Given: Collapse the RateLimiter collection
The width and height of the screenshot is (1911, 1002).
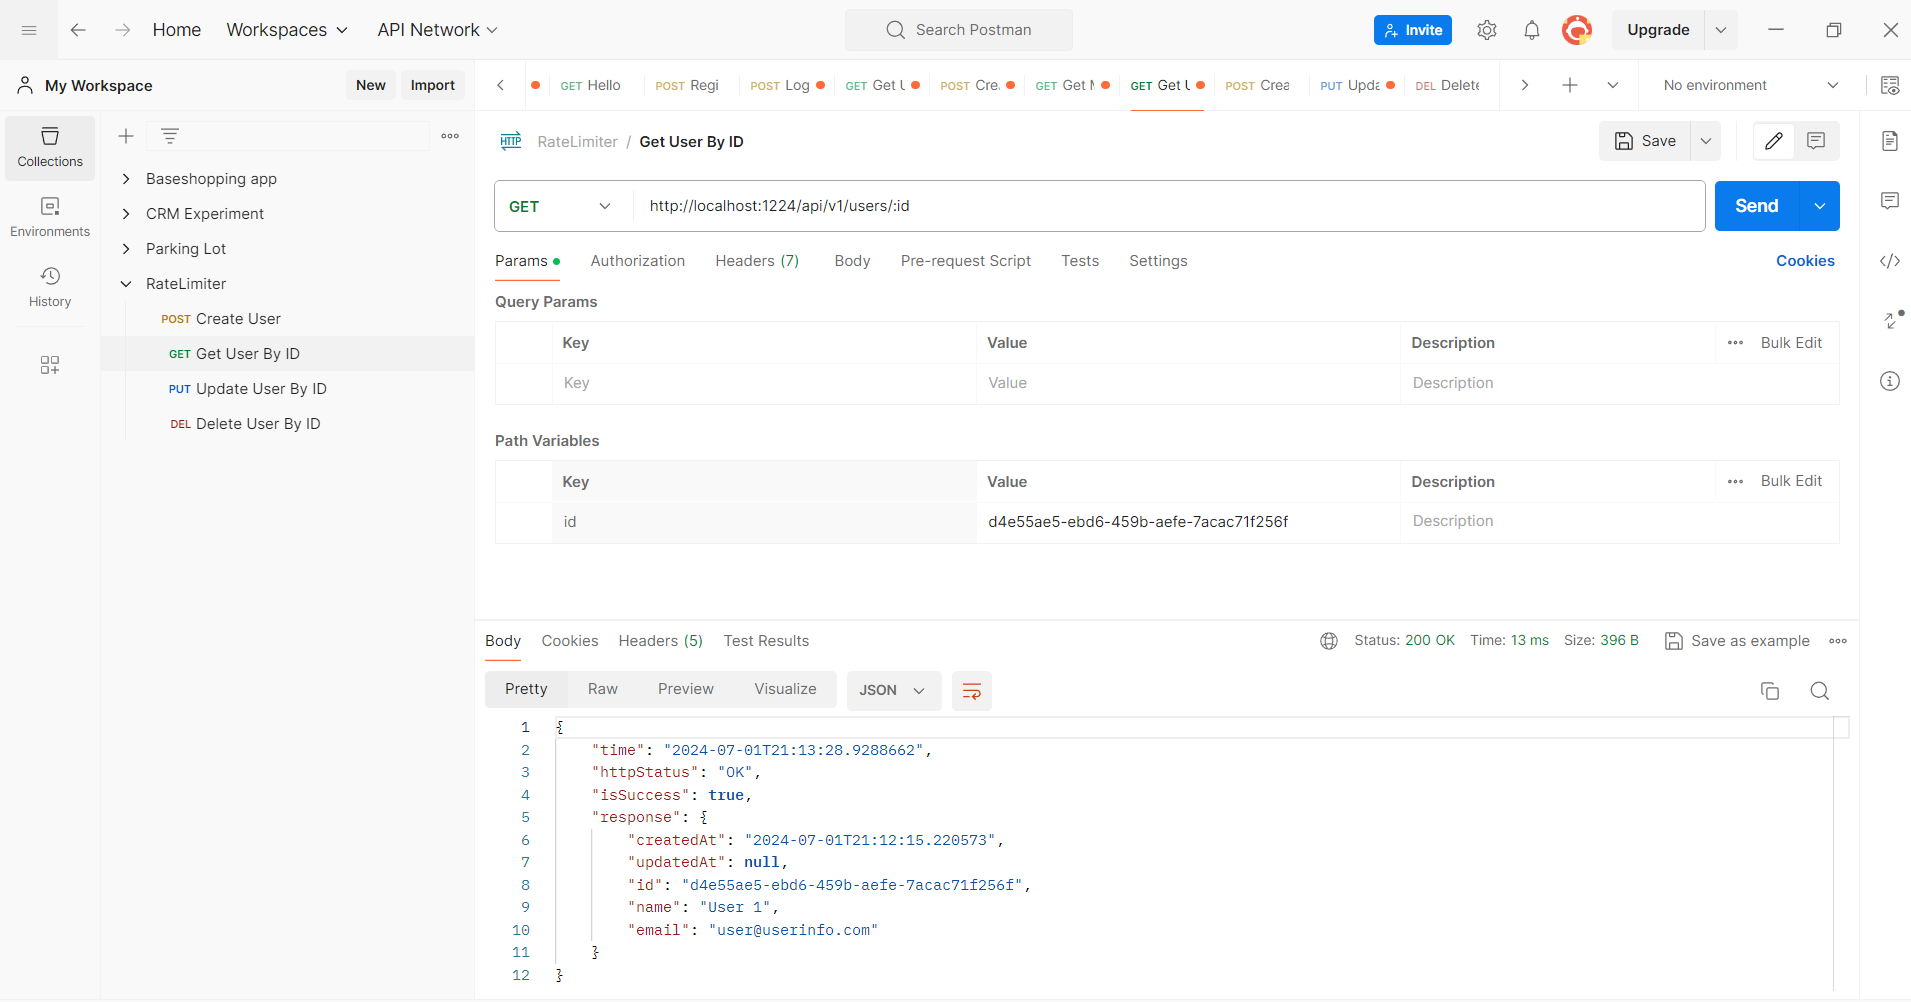Looking at the screenshot, I should (x=126, y=284).
